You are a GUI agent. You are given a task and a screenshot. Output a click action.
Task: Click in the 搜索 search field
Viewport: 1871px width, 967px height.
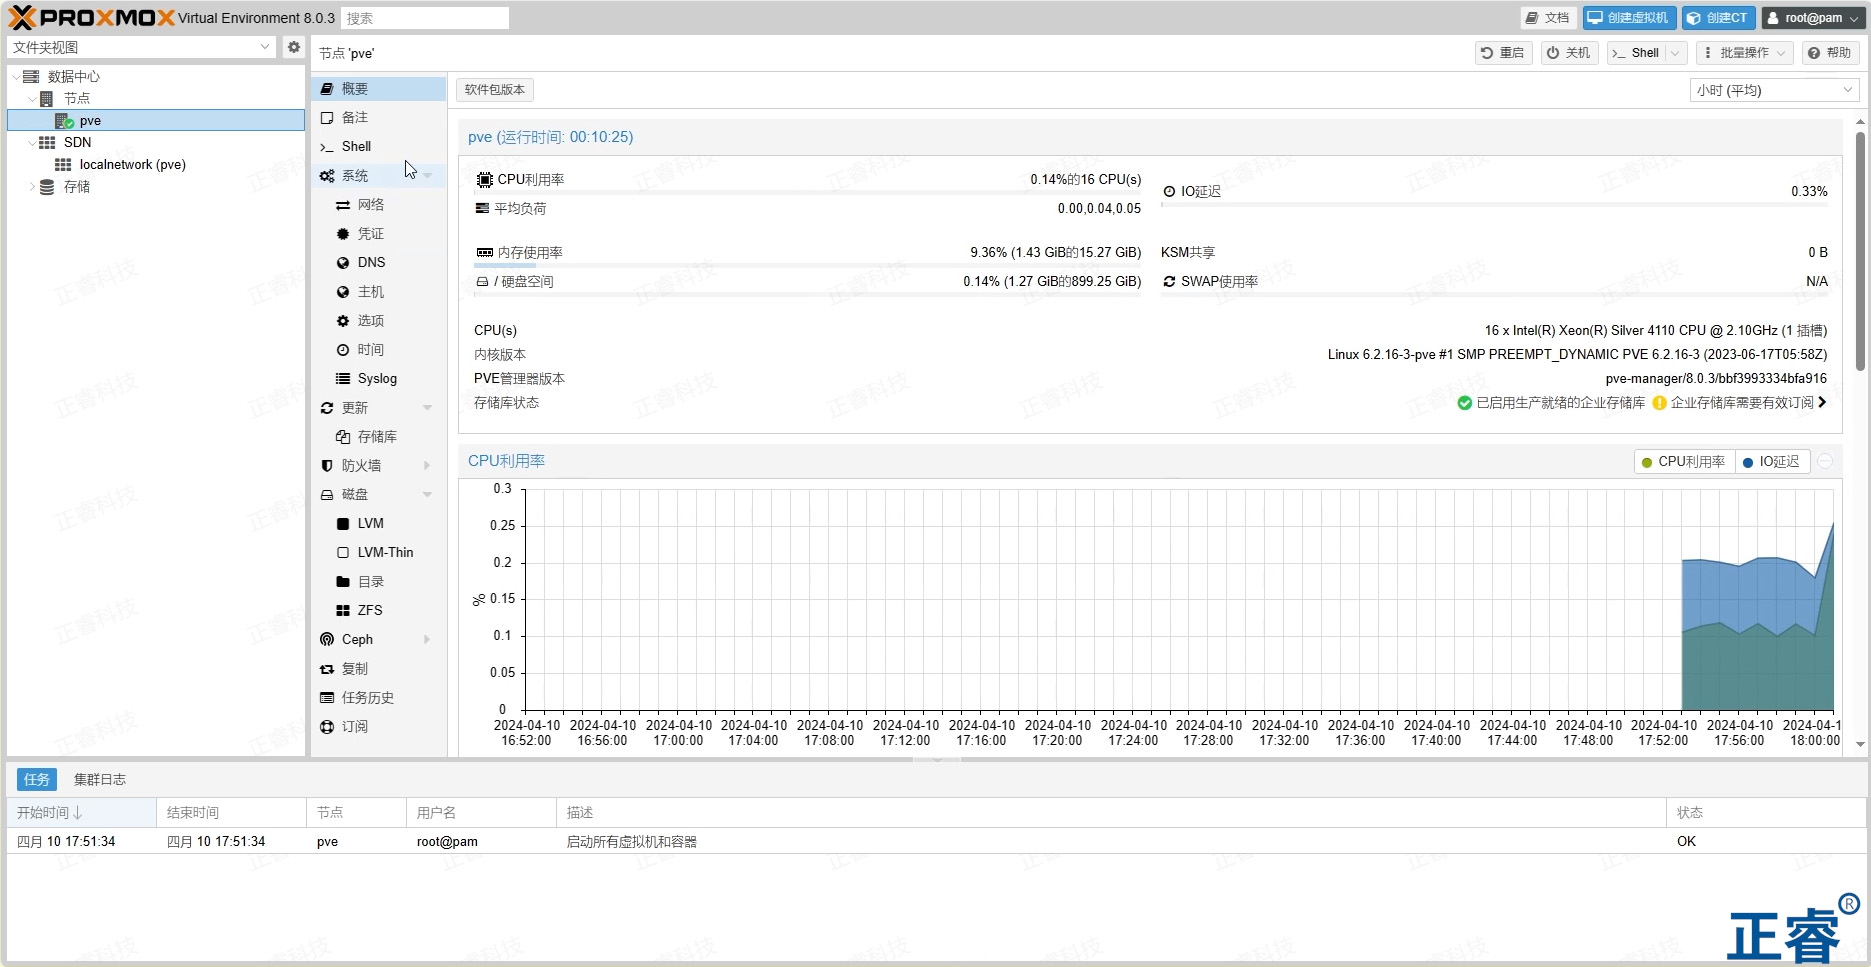point(425,18)
